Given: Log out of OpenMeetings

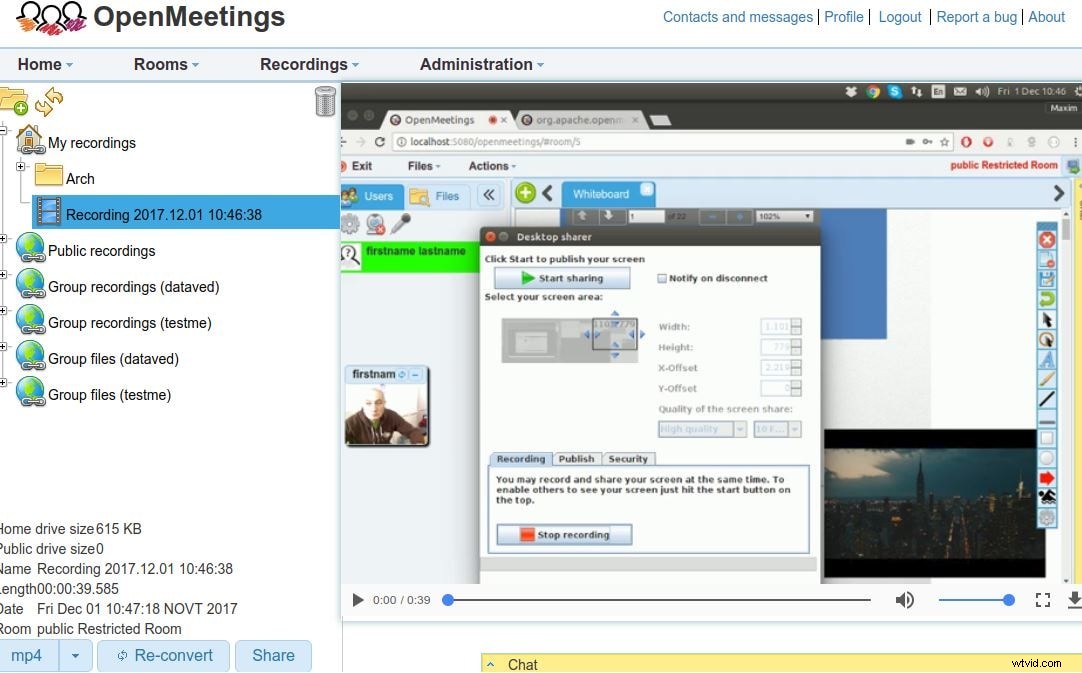Looking at the screenshot, I should pyautogui.click(x=899, y=17).
